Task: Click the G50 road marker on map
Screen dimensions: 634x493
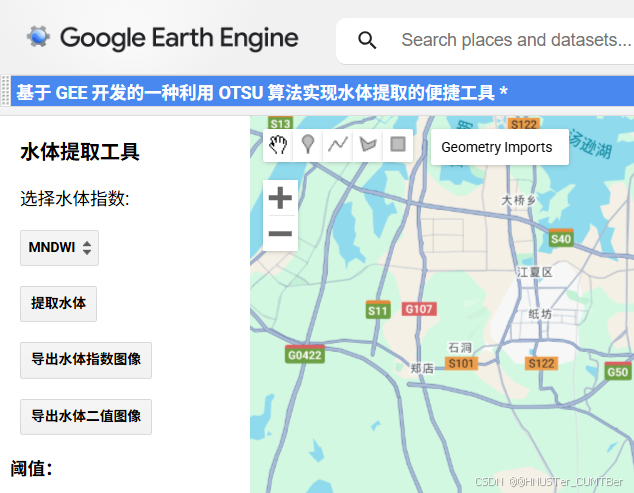Action: point(617,371)
